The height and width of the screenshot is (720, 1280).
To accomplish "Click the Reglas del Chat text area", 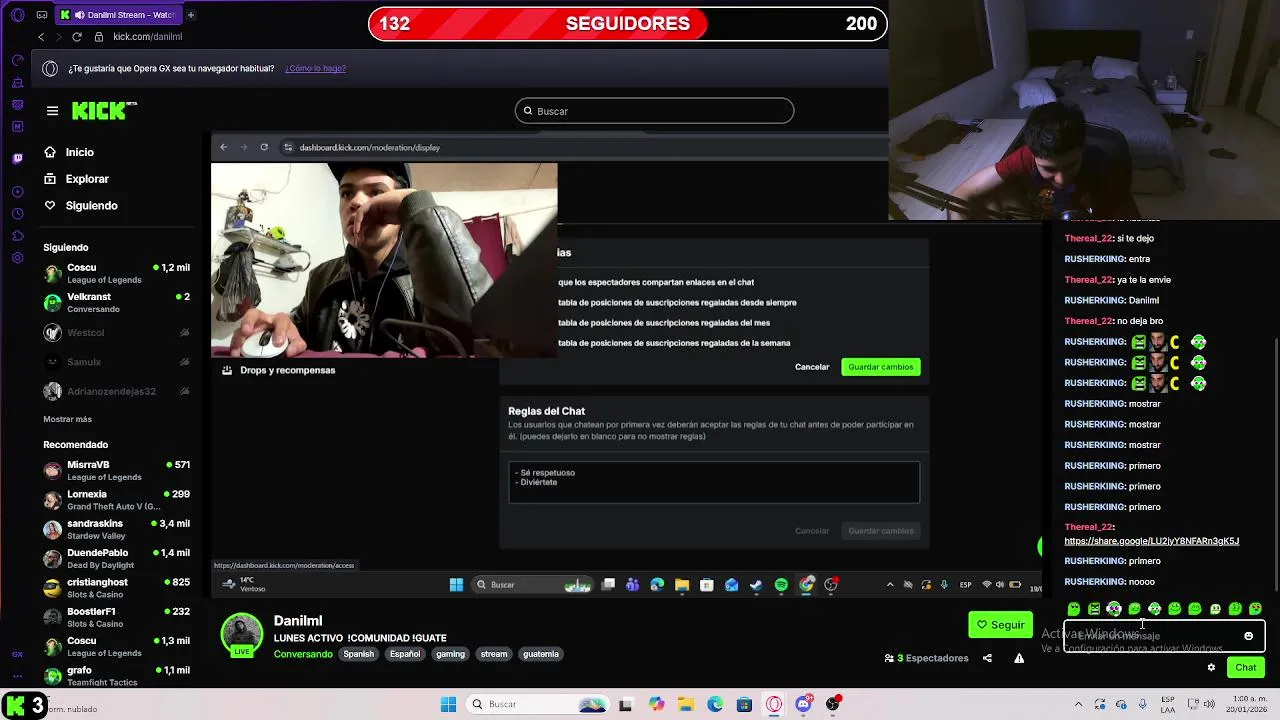I will (x=714, y=482).
